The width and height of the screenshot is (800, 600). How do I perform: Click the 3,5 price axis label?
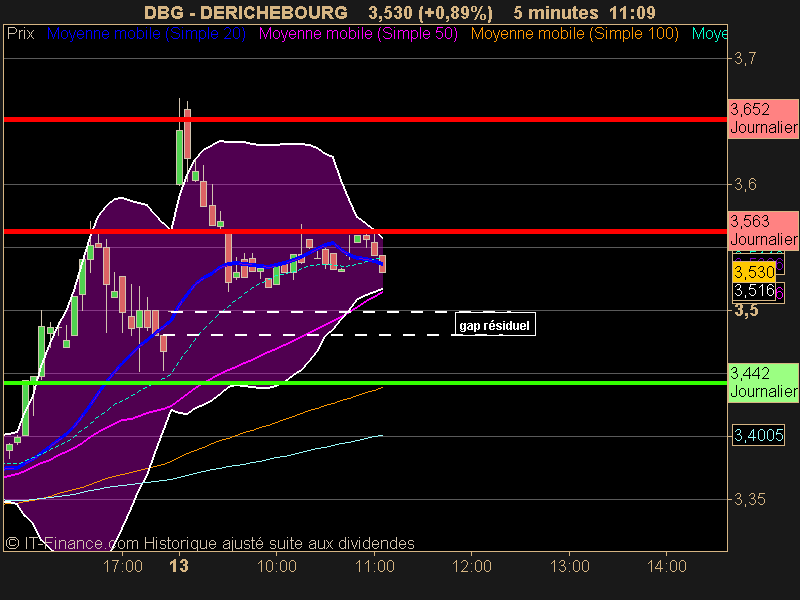click(746, 310)
